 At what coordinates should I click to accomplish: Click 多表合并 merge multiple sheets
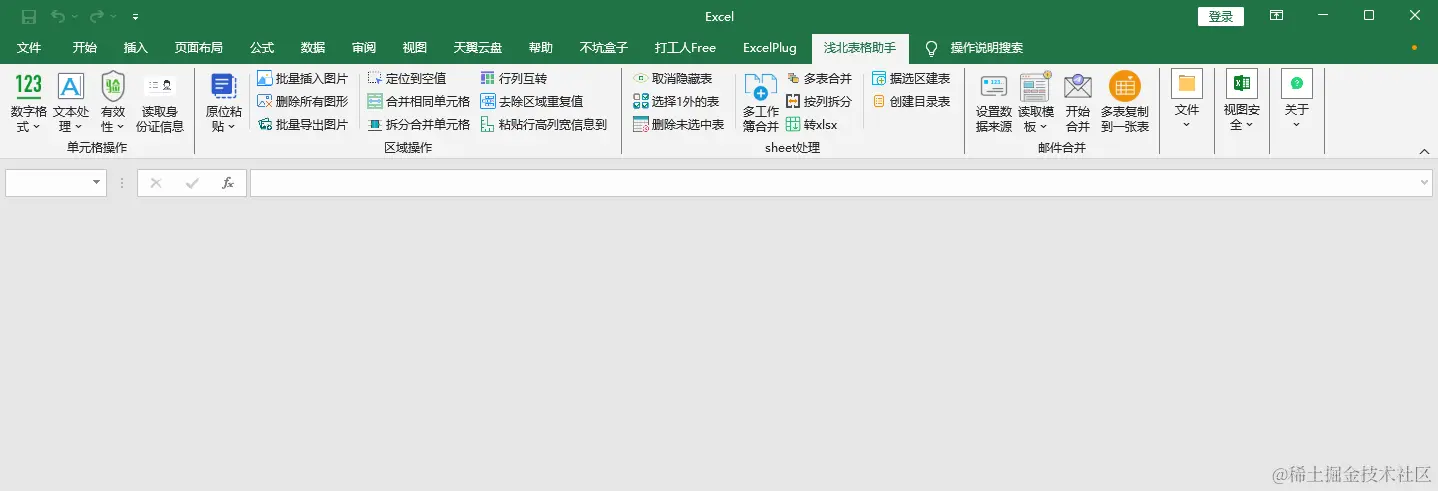[819, 78]
